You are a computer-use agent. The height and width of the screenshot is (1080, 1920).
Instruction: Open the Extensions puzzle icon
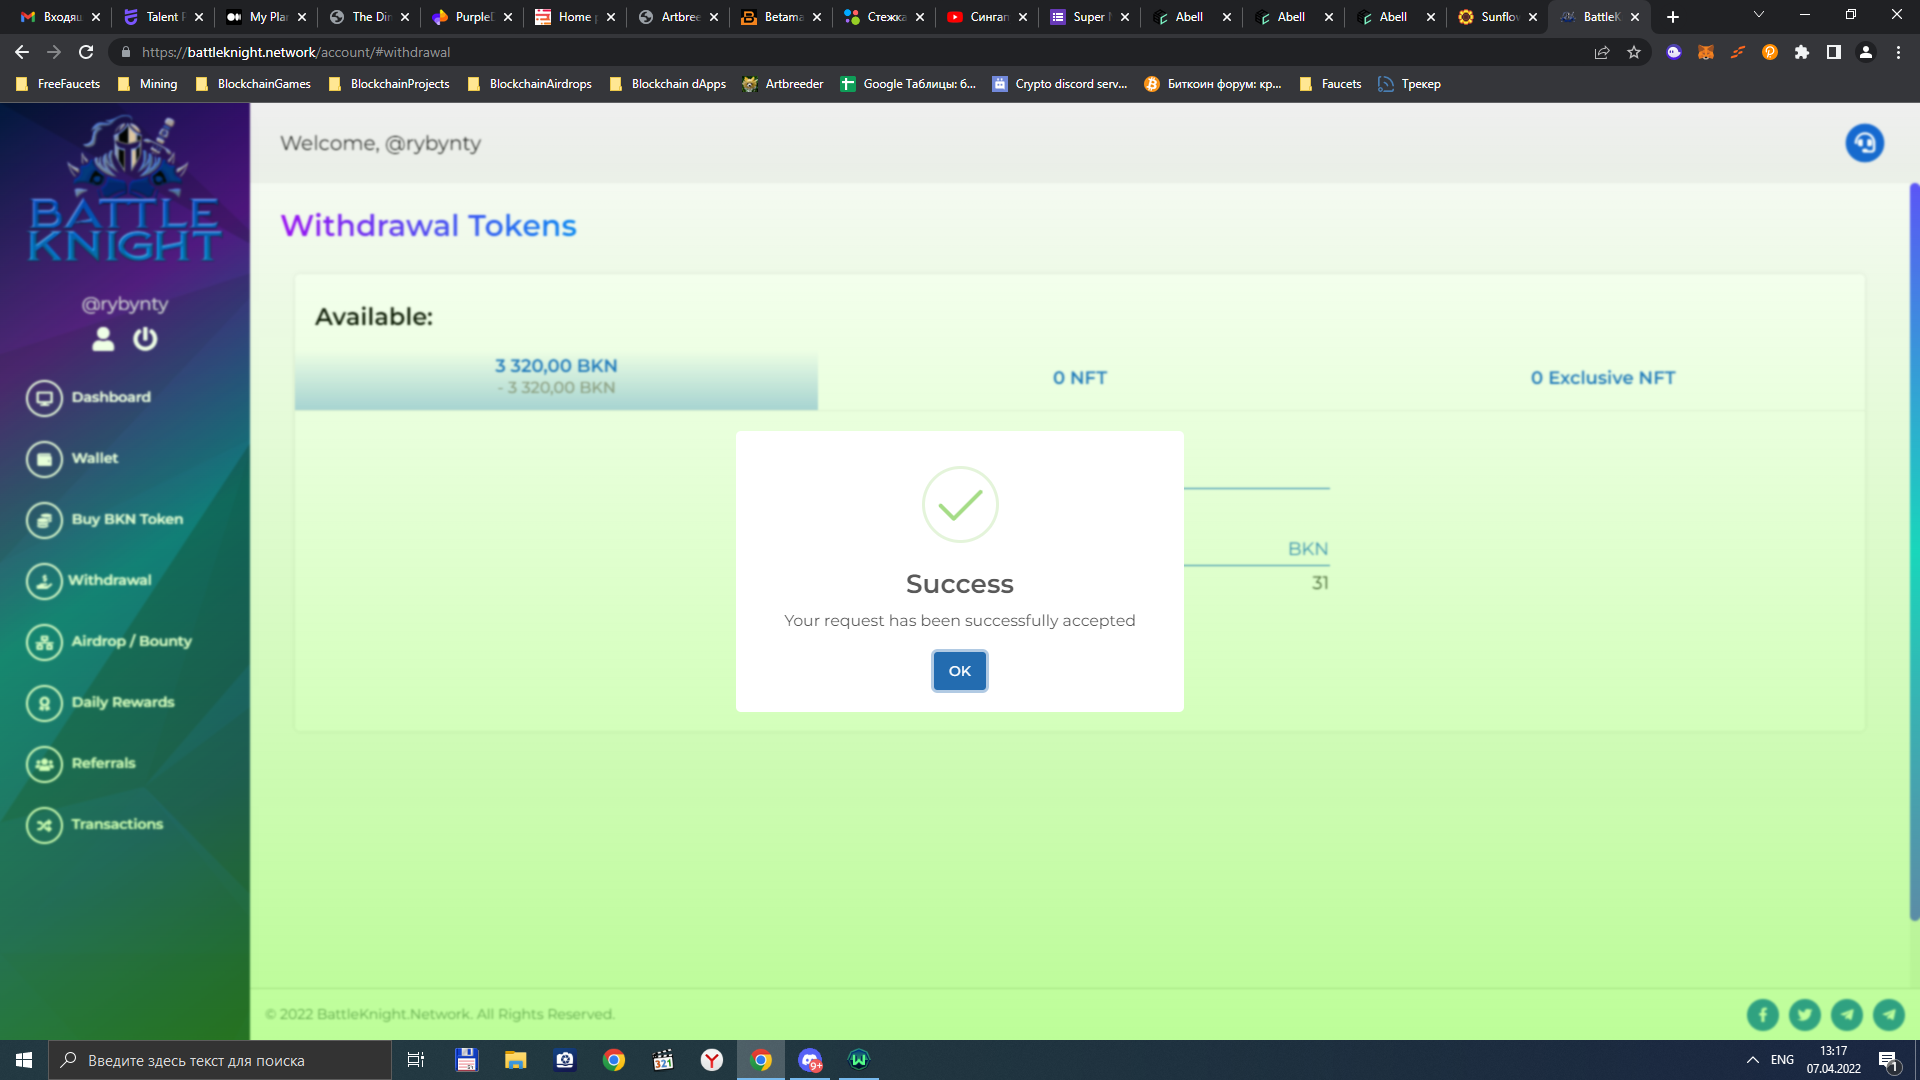[x=1802, y=52]
